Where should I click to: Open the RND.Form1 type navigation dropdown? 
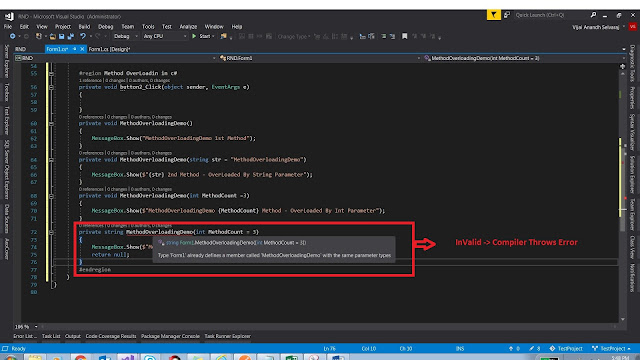320,58
